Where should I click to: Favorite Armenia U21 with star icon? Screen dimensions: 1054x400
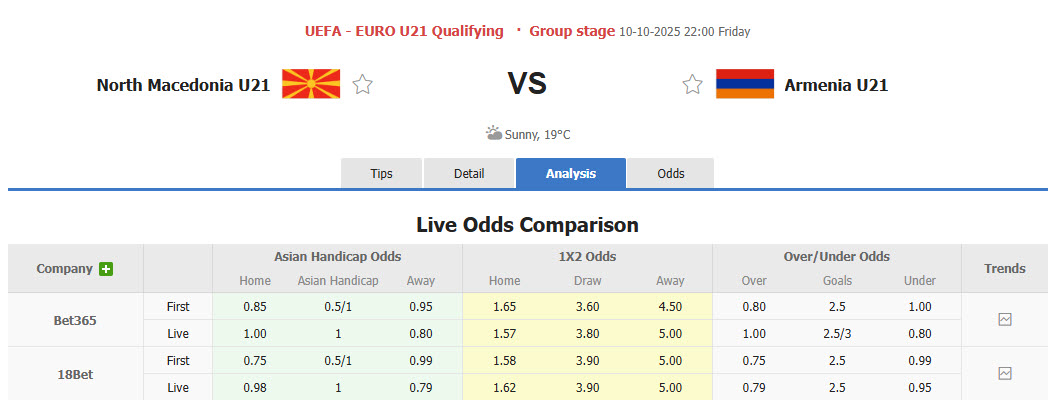(692, 85)
